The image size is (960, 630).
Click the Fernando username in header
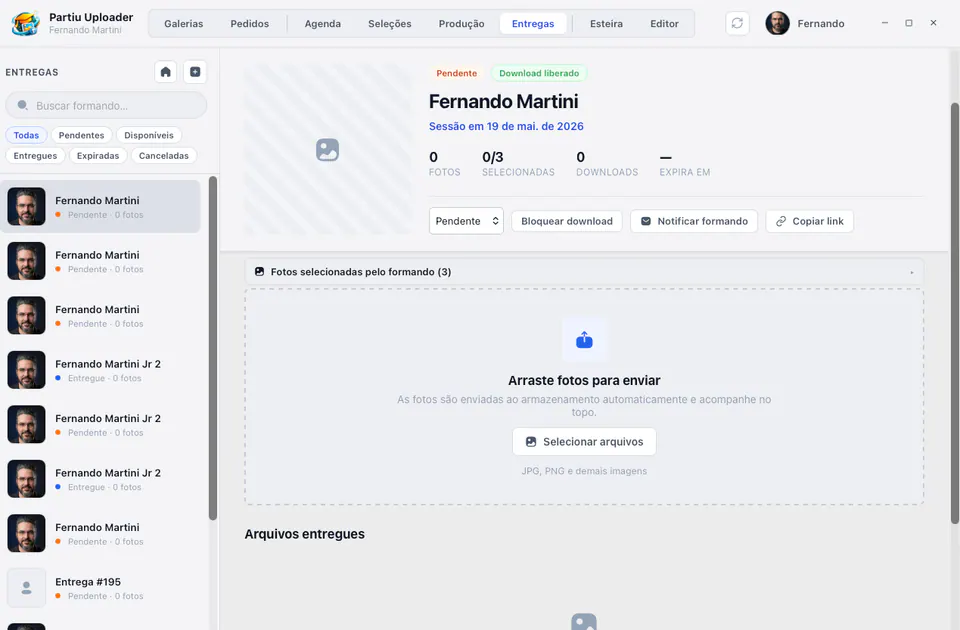[820, 24]
